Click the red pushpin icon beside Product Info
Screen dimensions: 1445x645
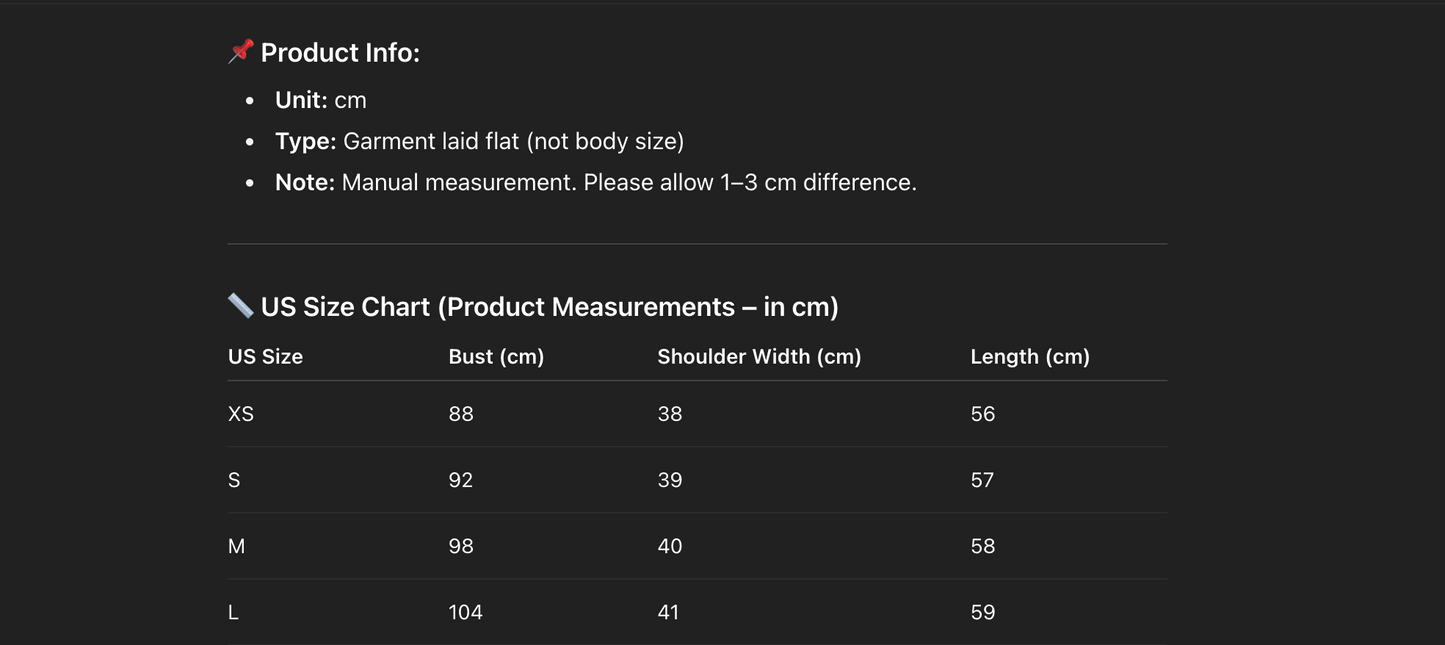click(x=241, y=52)
